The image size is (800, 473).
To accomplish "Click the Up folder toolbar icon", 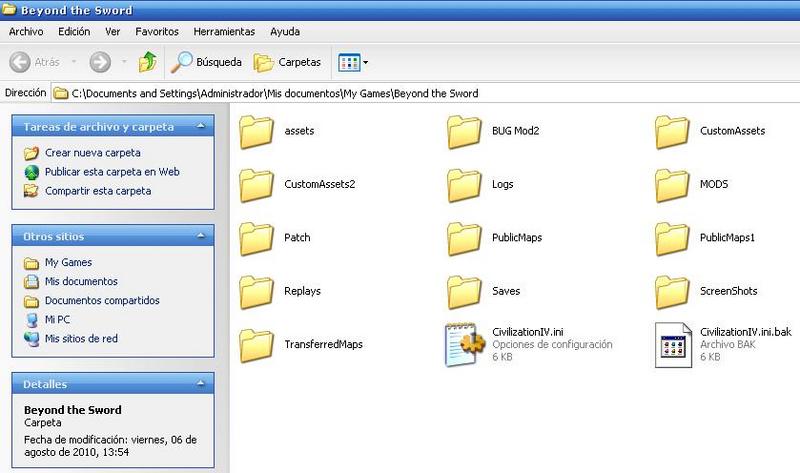I will (x=147, y=62).
